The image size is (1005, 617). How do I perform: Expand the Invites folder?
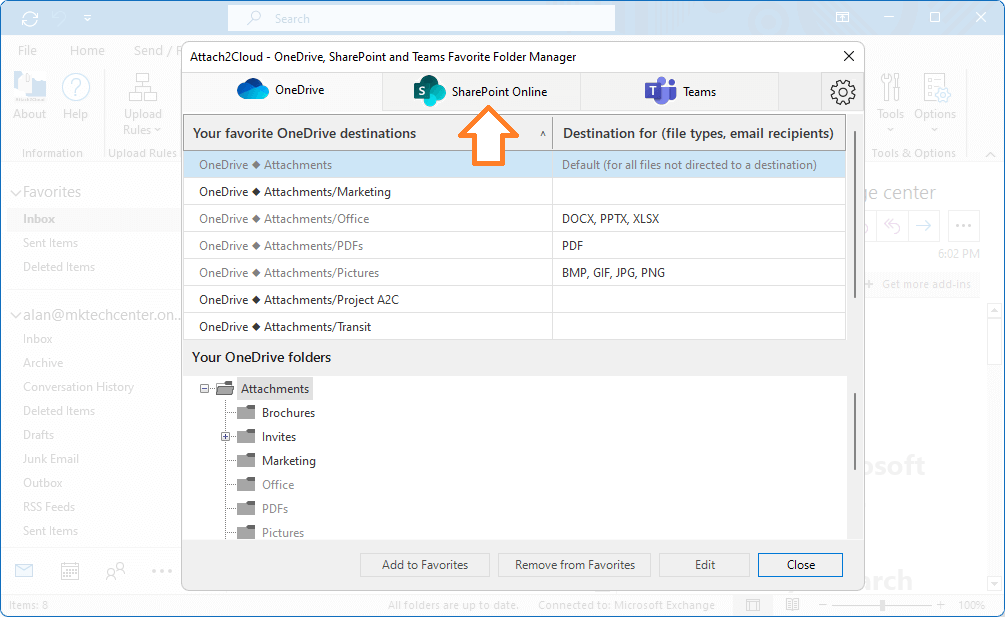[x=224, y=436]
